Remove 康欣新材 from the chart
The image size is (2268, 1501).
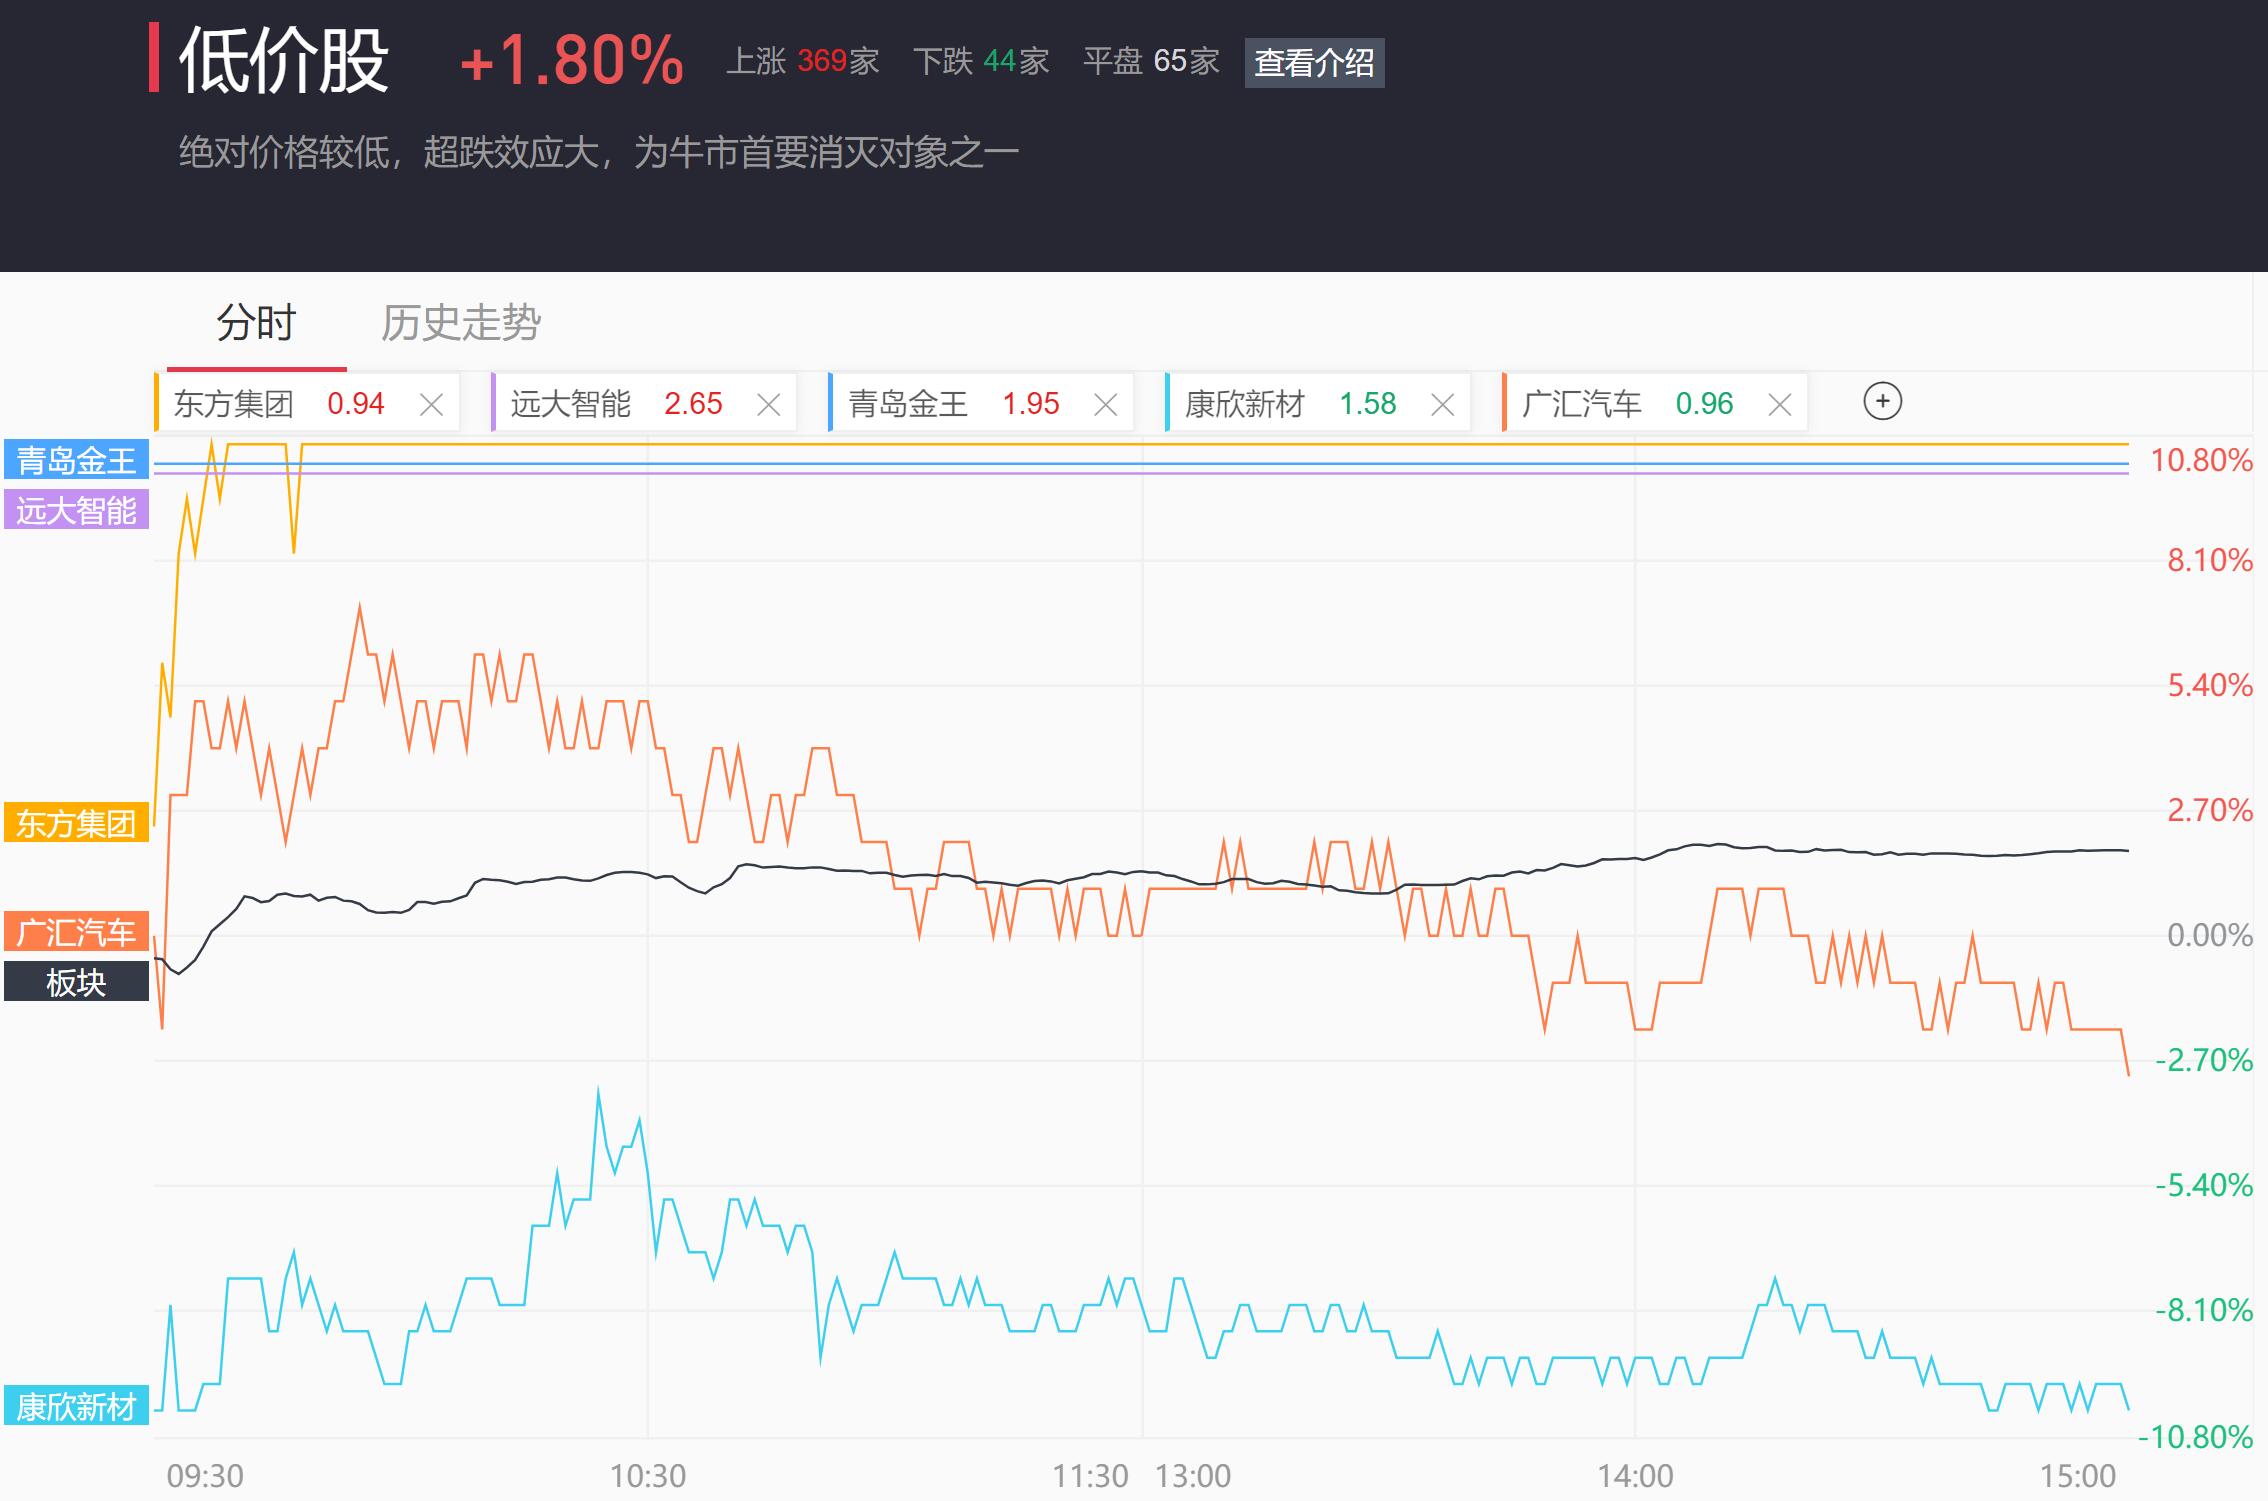1442,404
